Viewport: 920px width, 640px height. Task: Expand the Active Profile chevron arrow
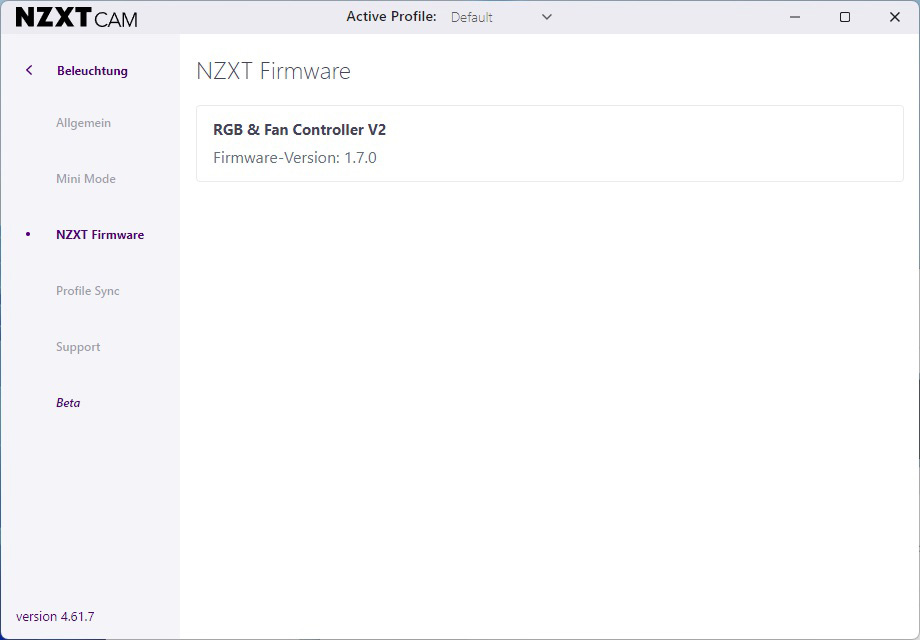click(546, 17)
